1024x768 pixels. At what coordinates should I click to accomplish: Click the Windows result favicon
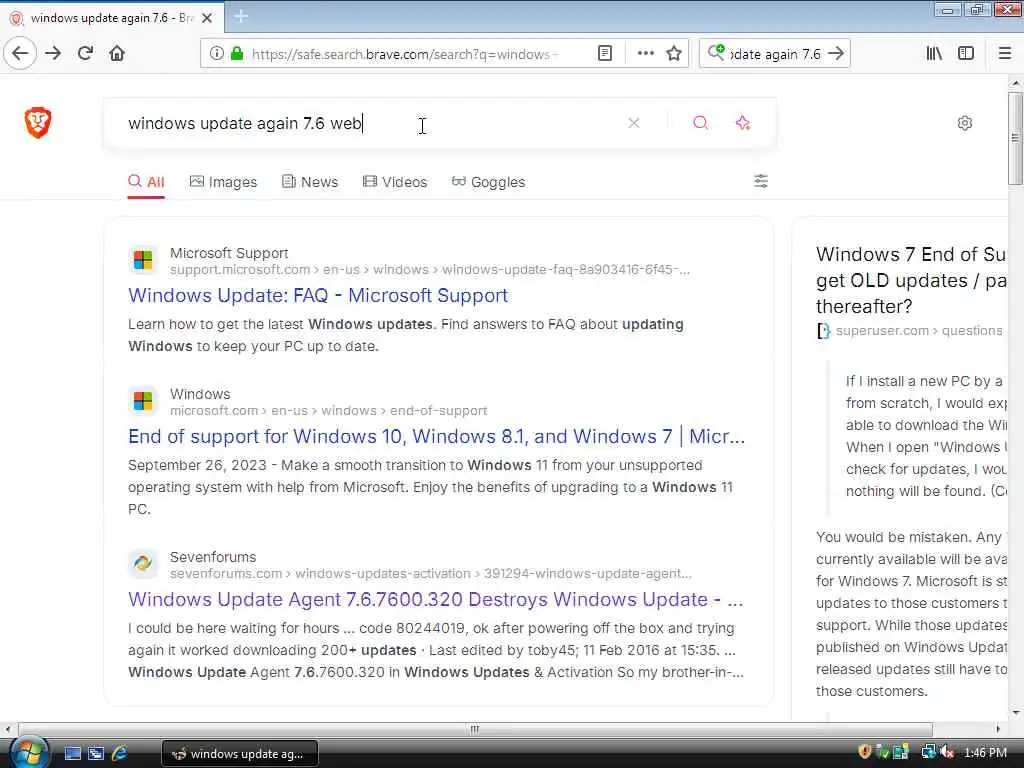coord(143,401)
